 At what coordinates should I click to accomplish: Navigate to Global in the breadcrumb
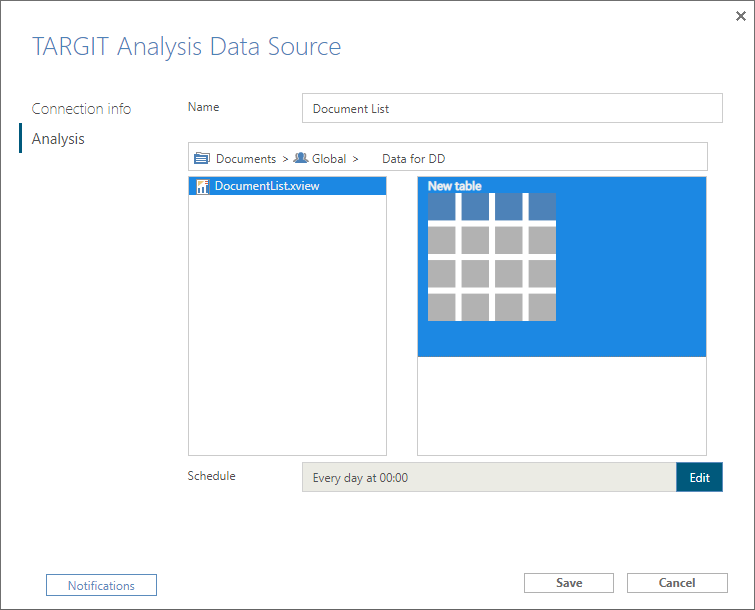click(329, 159)
